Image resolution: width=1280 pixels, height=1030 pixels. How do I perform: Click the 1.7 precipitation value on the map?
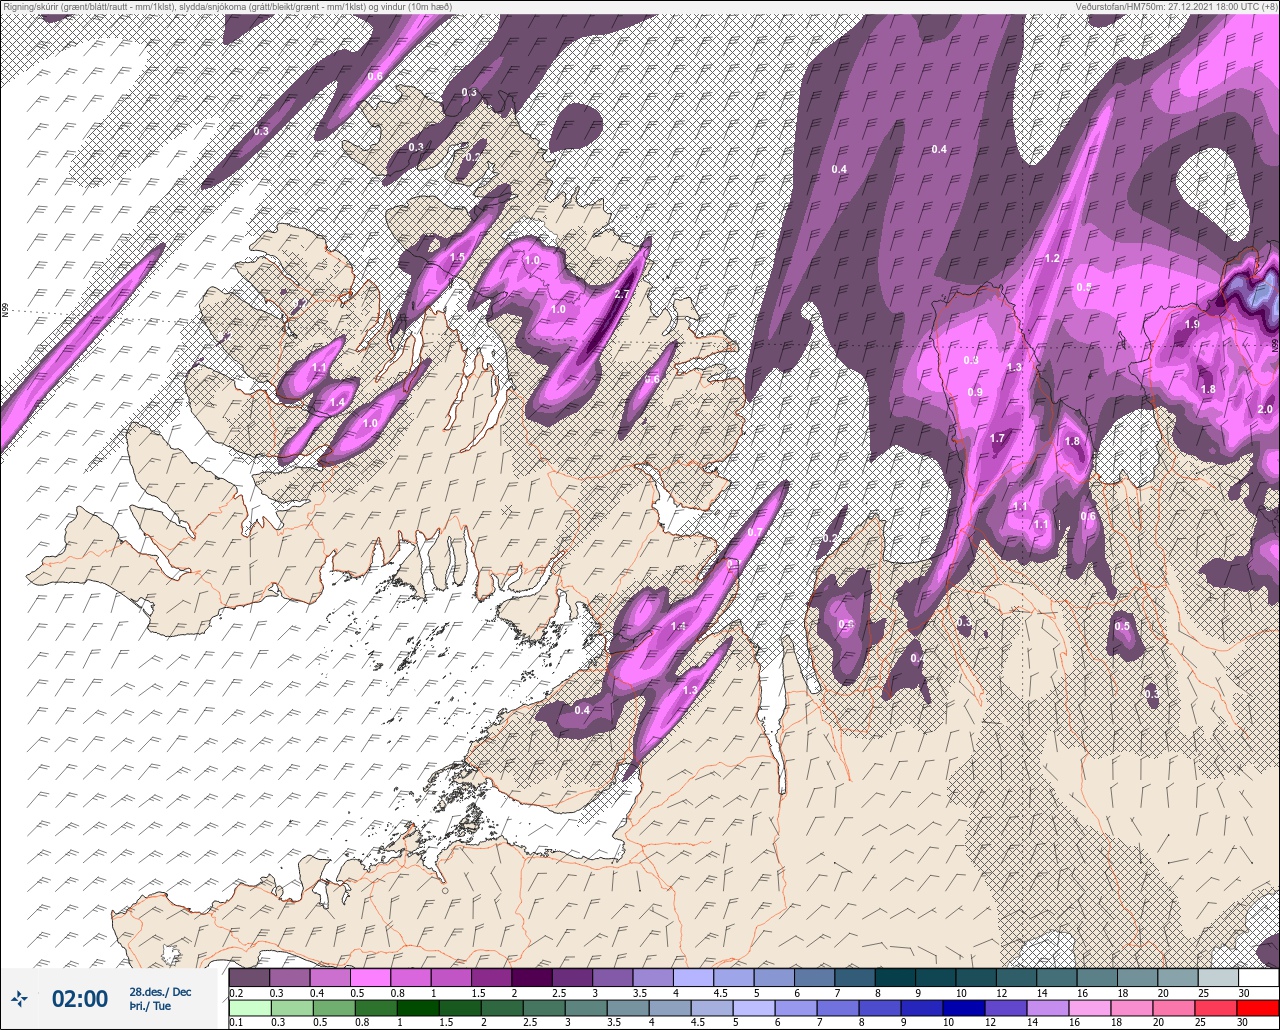tap(997, 439)
